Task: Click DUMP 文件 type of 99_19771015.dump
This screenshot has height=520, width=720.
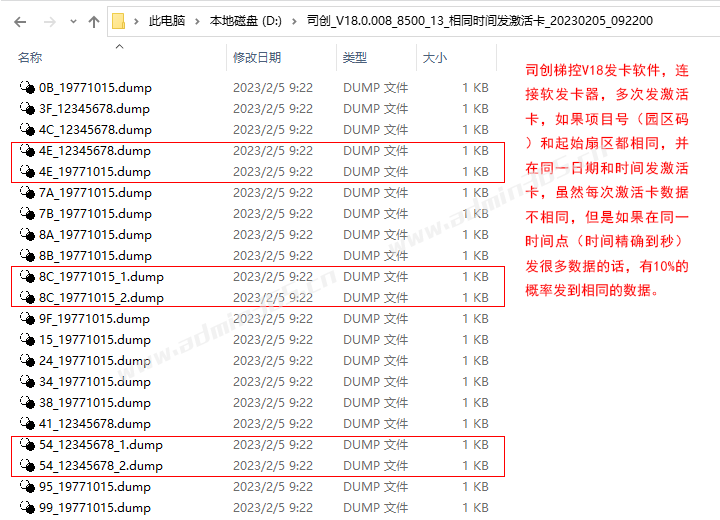Action: [375, 508]
